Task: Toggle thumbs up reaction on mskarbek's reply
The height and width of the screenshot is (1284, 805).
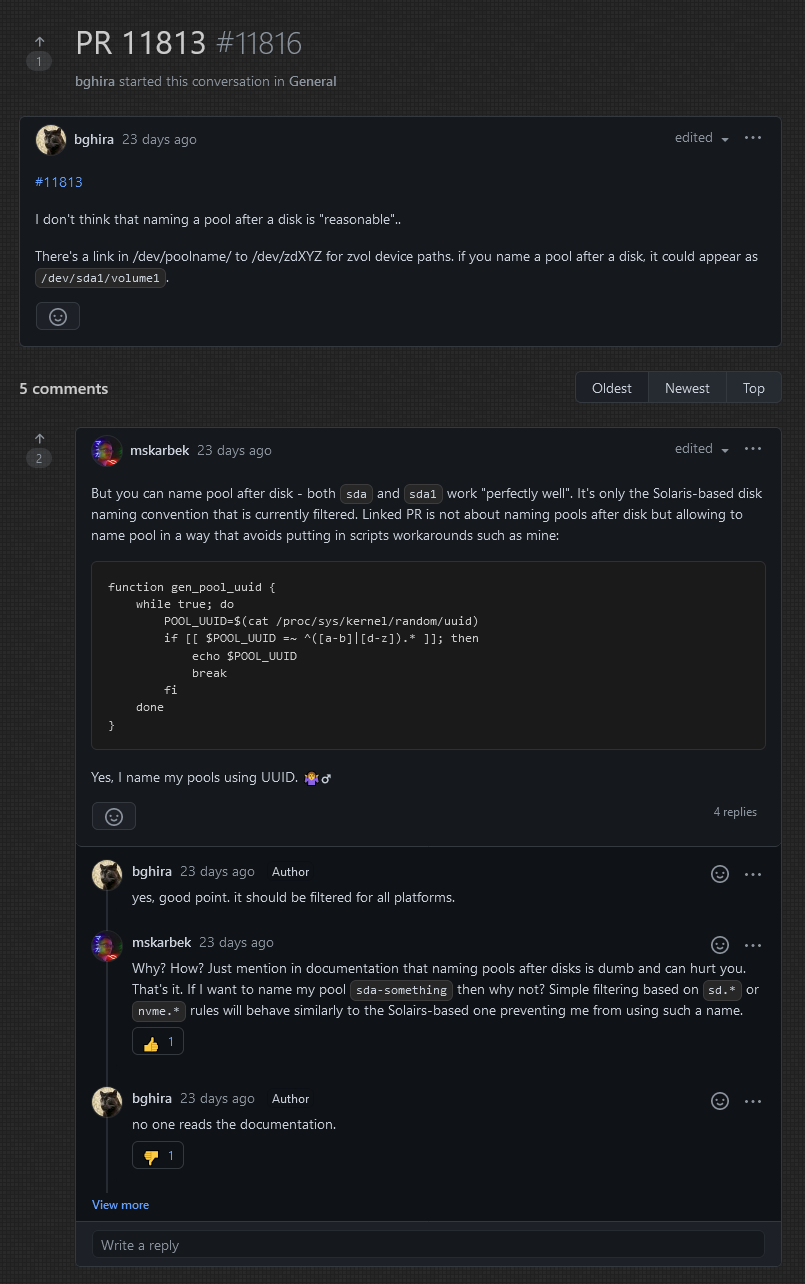Action: [158, 1042]
